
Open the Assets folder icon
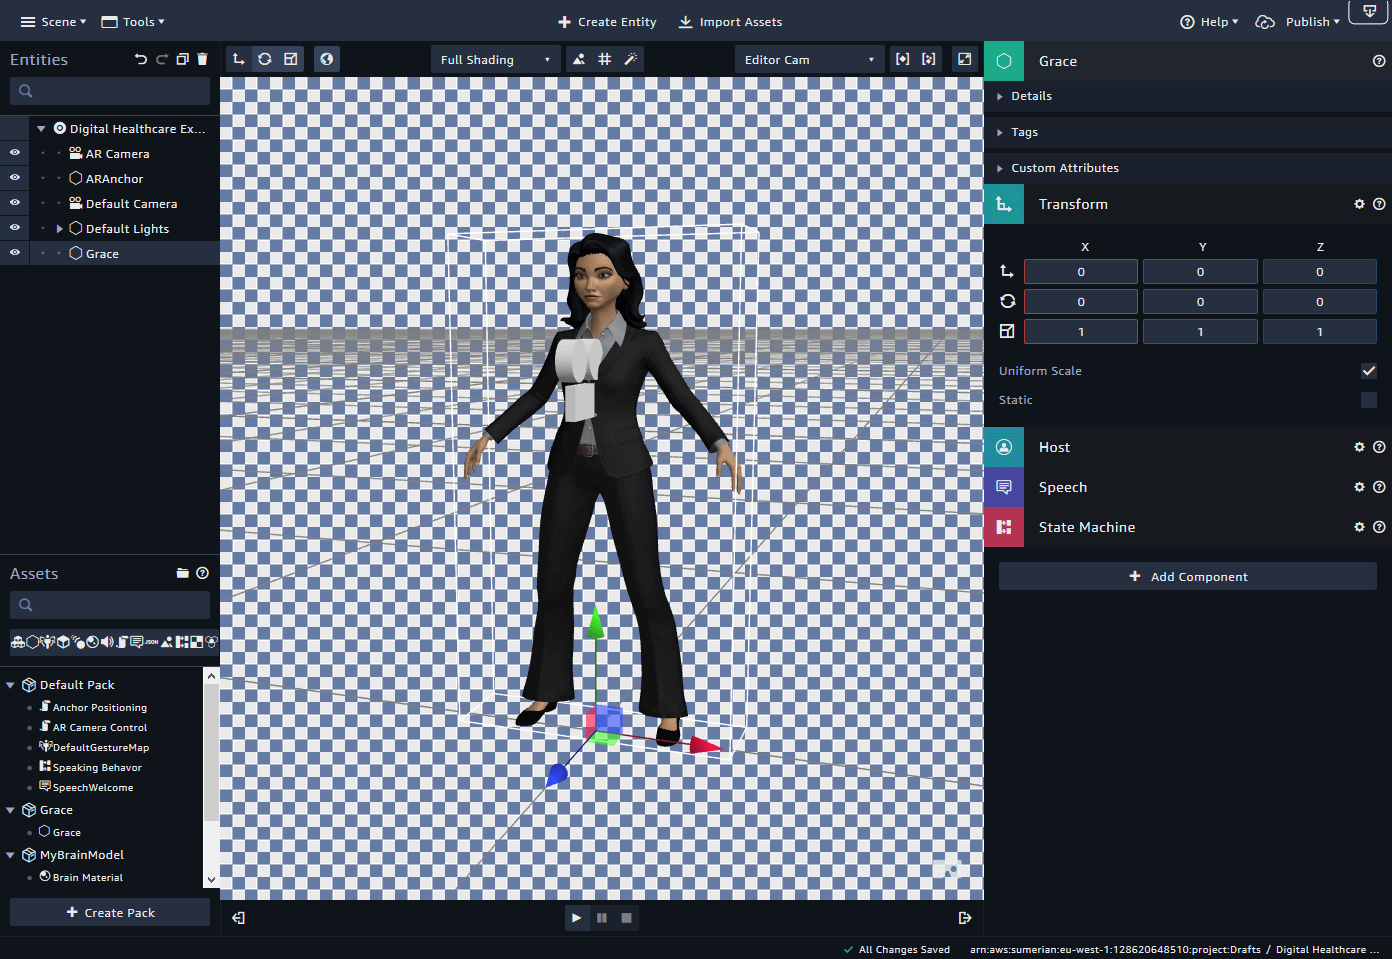[x=182, y=573]
